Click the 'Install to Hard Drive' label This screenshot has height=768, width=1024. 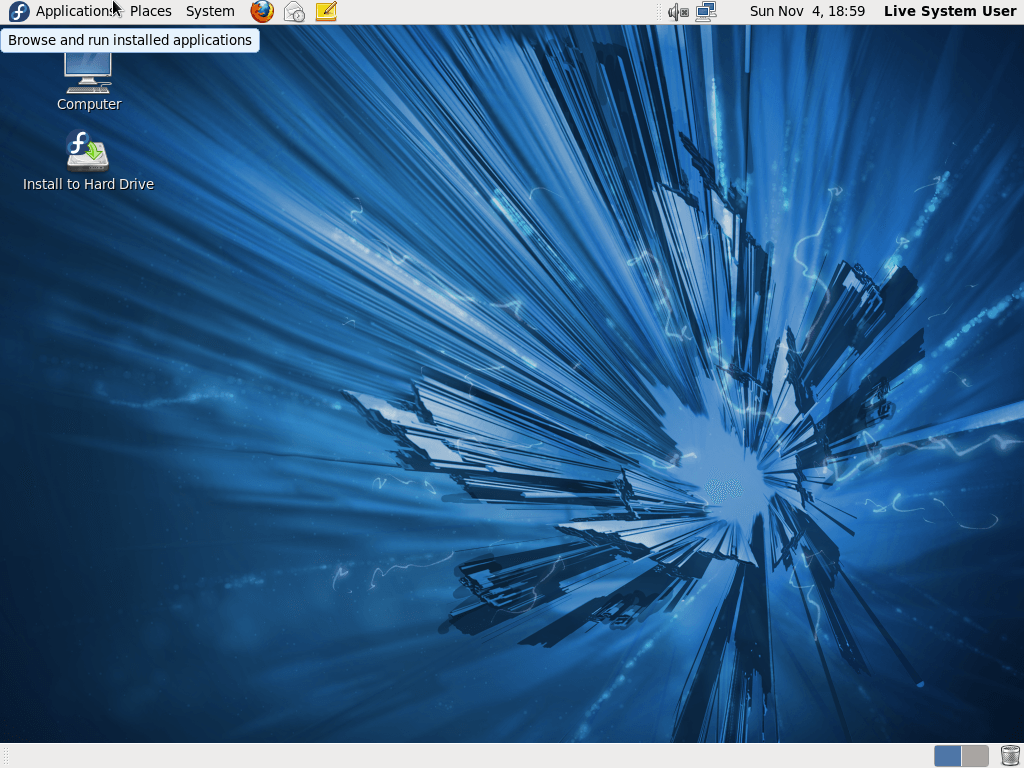88,184
